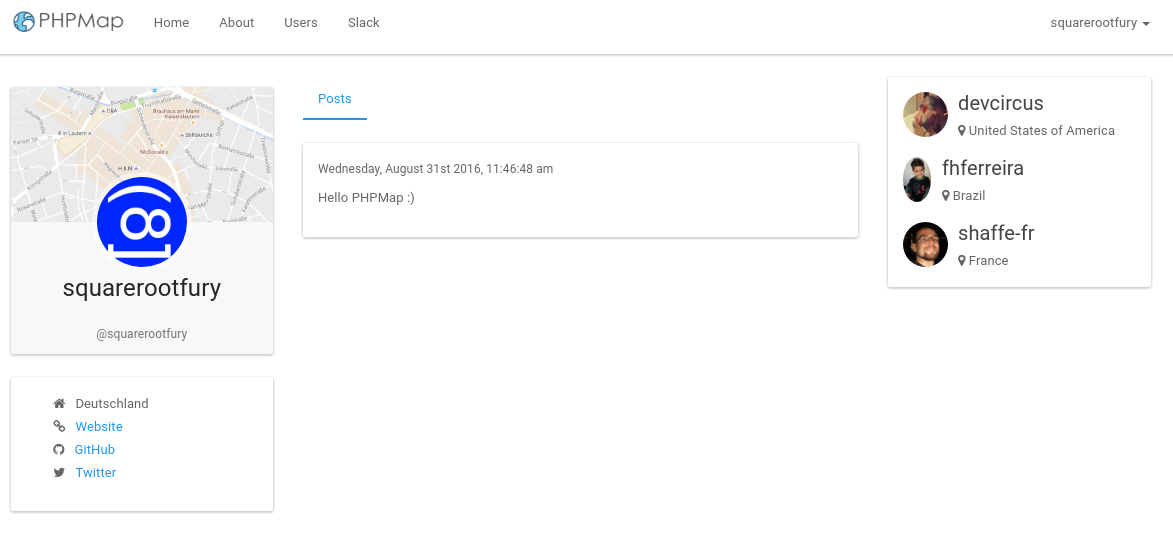Open devcircus avatar picture
The image size is (1173, 539).
tap(925, 114)
